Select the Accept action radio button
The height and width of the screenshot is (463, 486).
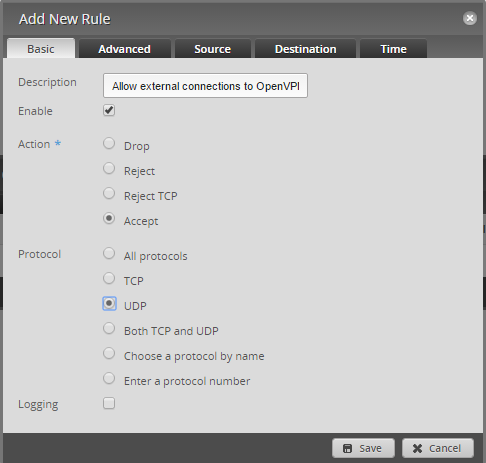click(109, 219)
